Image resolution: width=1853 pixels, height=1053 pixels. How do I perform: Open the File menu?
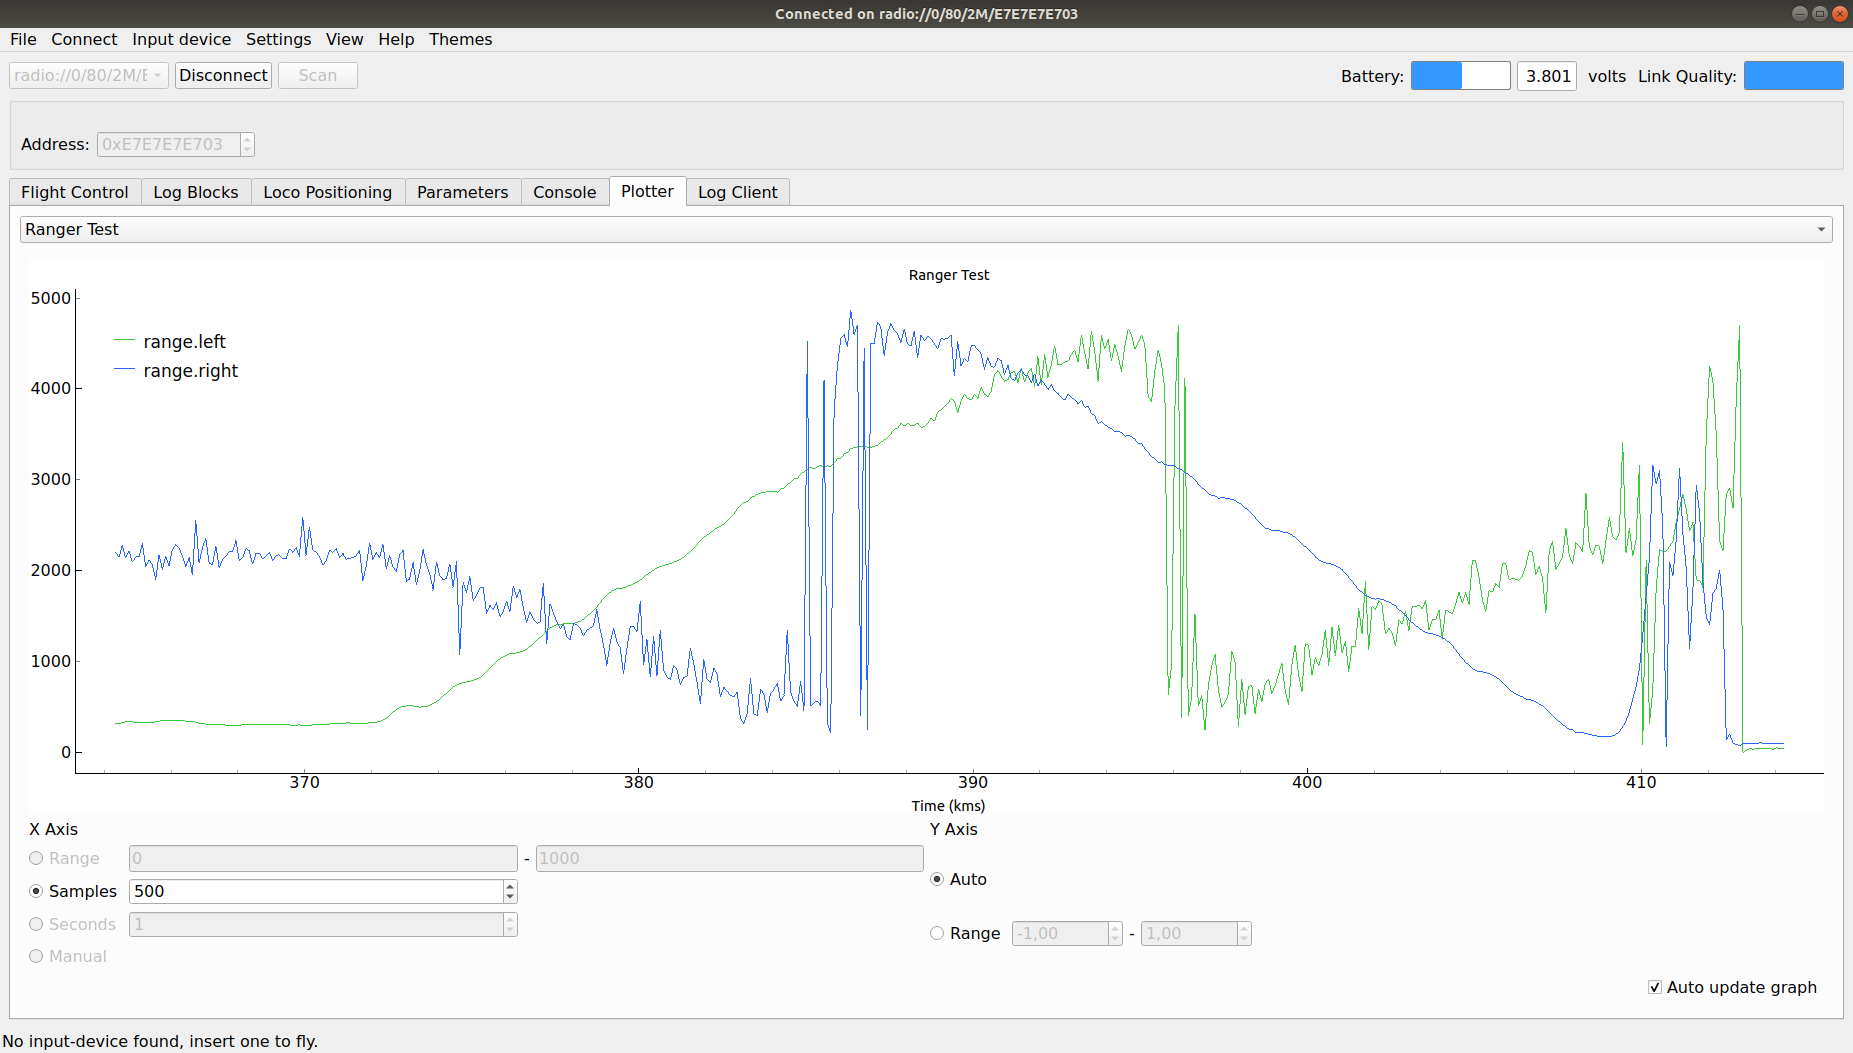point(23,39)
